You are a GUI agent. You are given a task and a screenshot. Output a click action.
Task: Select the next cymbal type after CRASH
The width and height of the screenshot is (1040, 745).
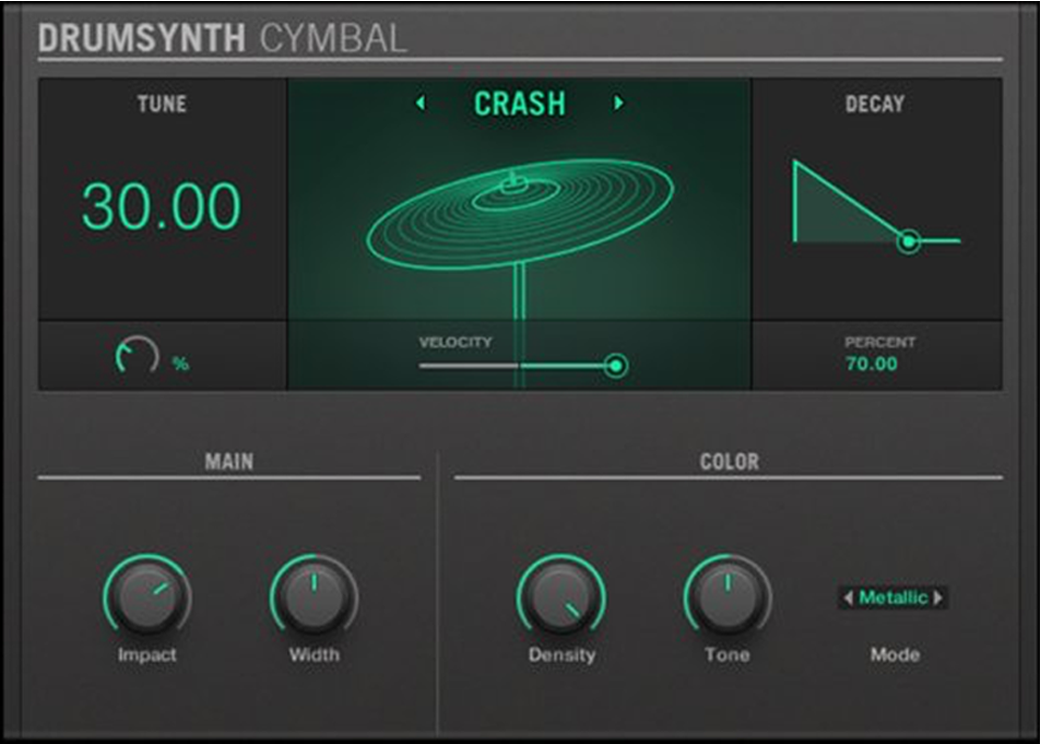click(x=618, y=103)
